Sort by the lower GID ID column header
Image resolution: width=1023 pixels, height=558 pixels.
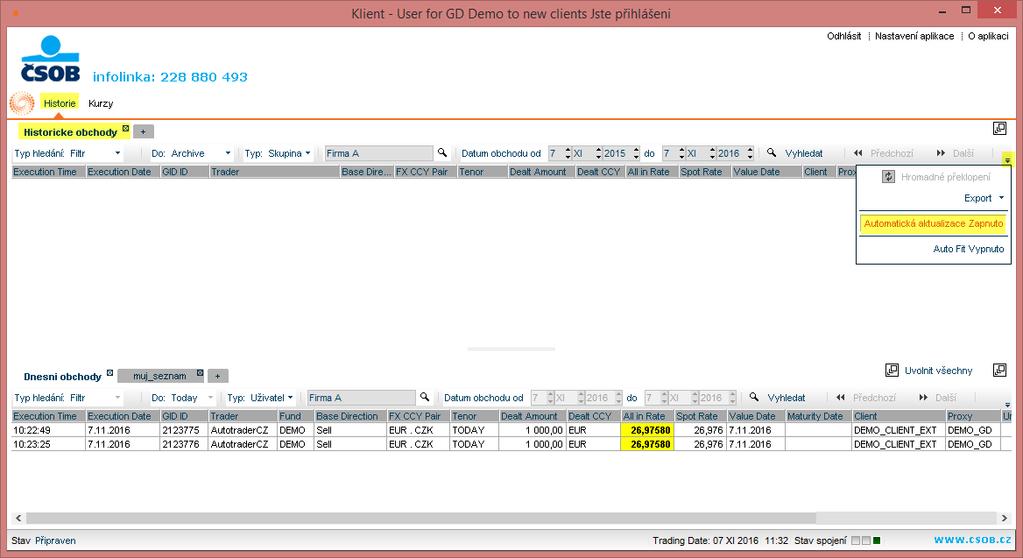[183, 416]
